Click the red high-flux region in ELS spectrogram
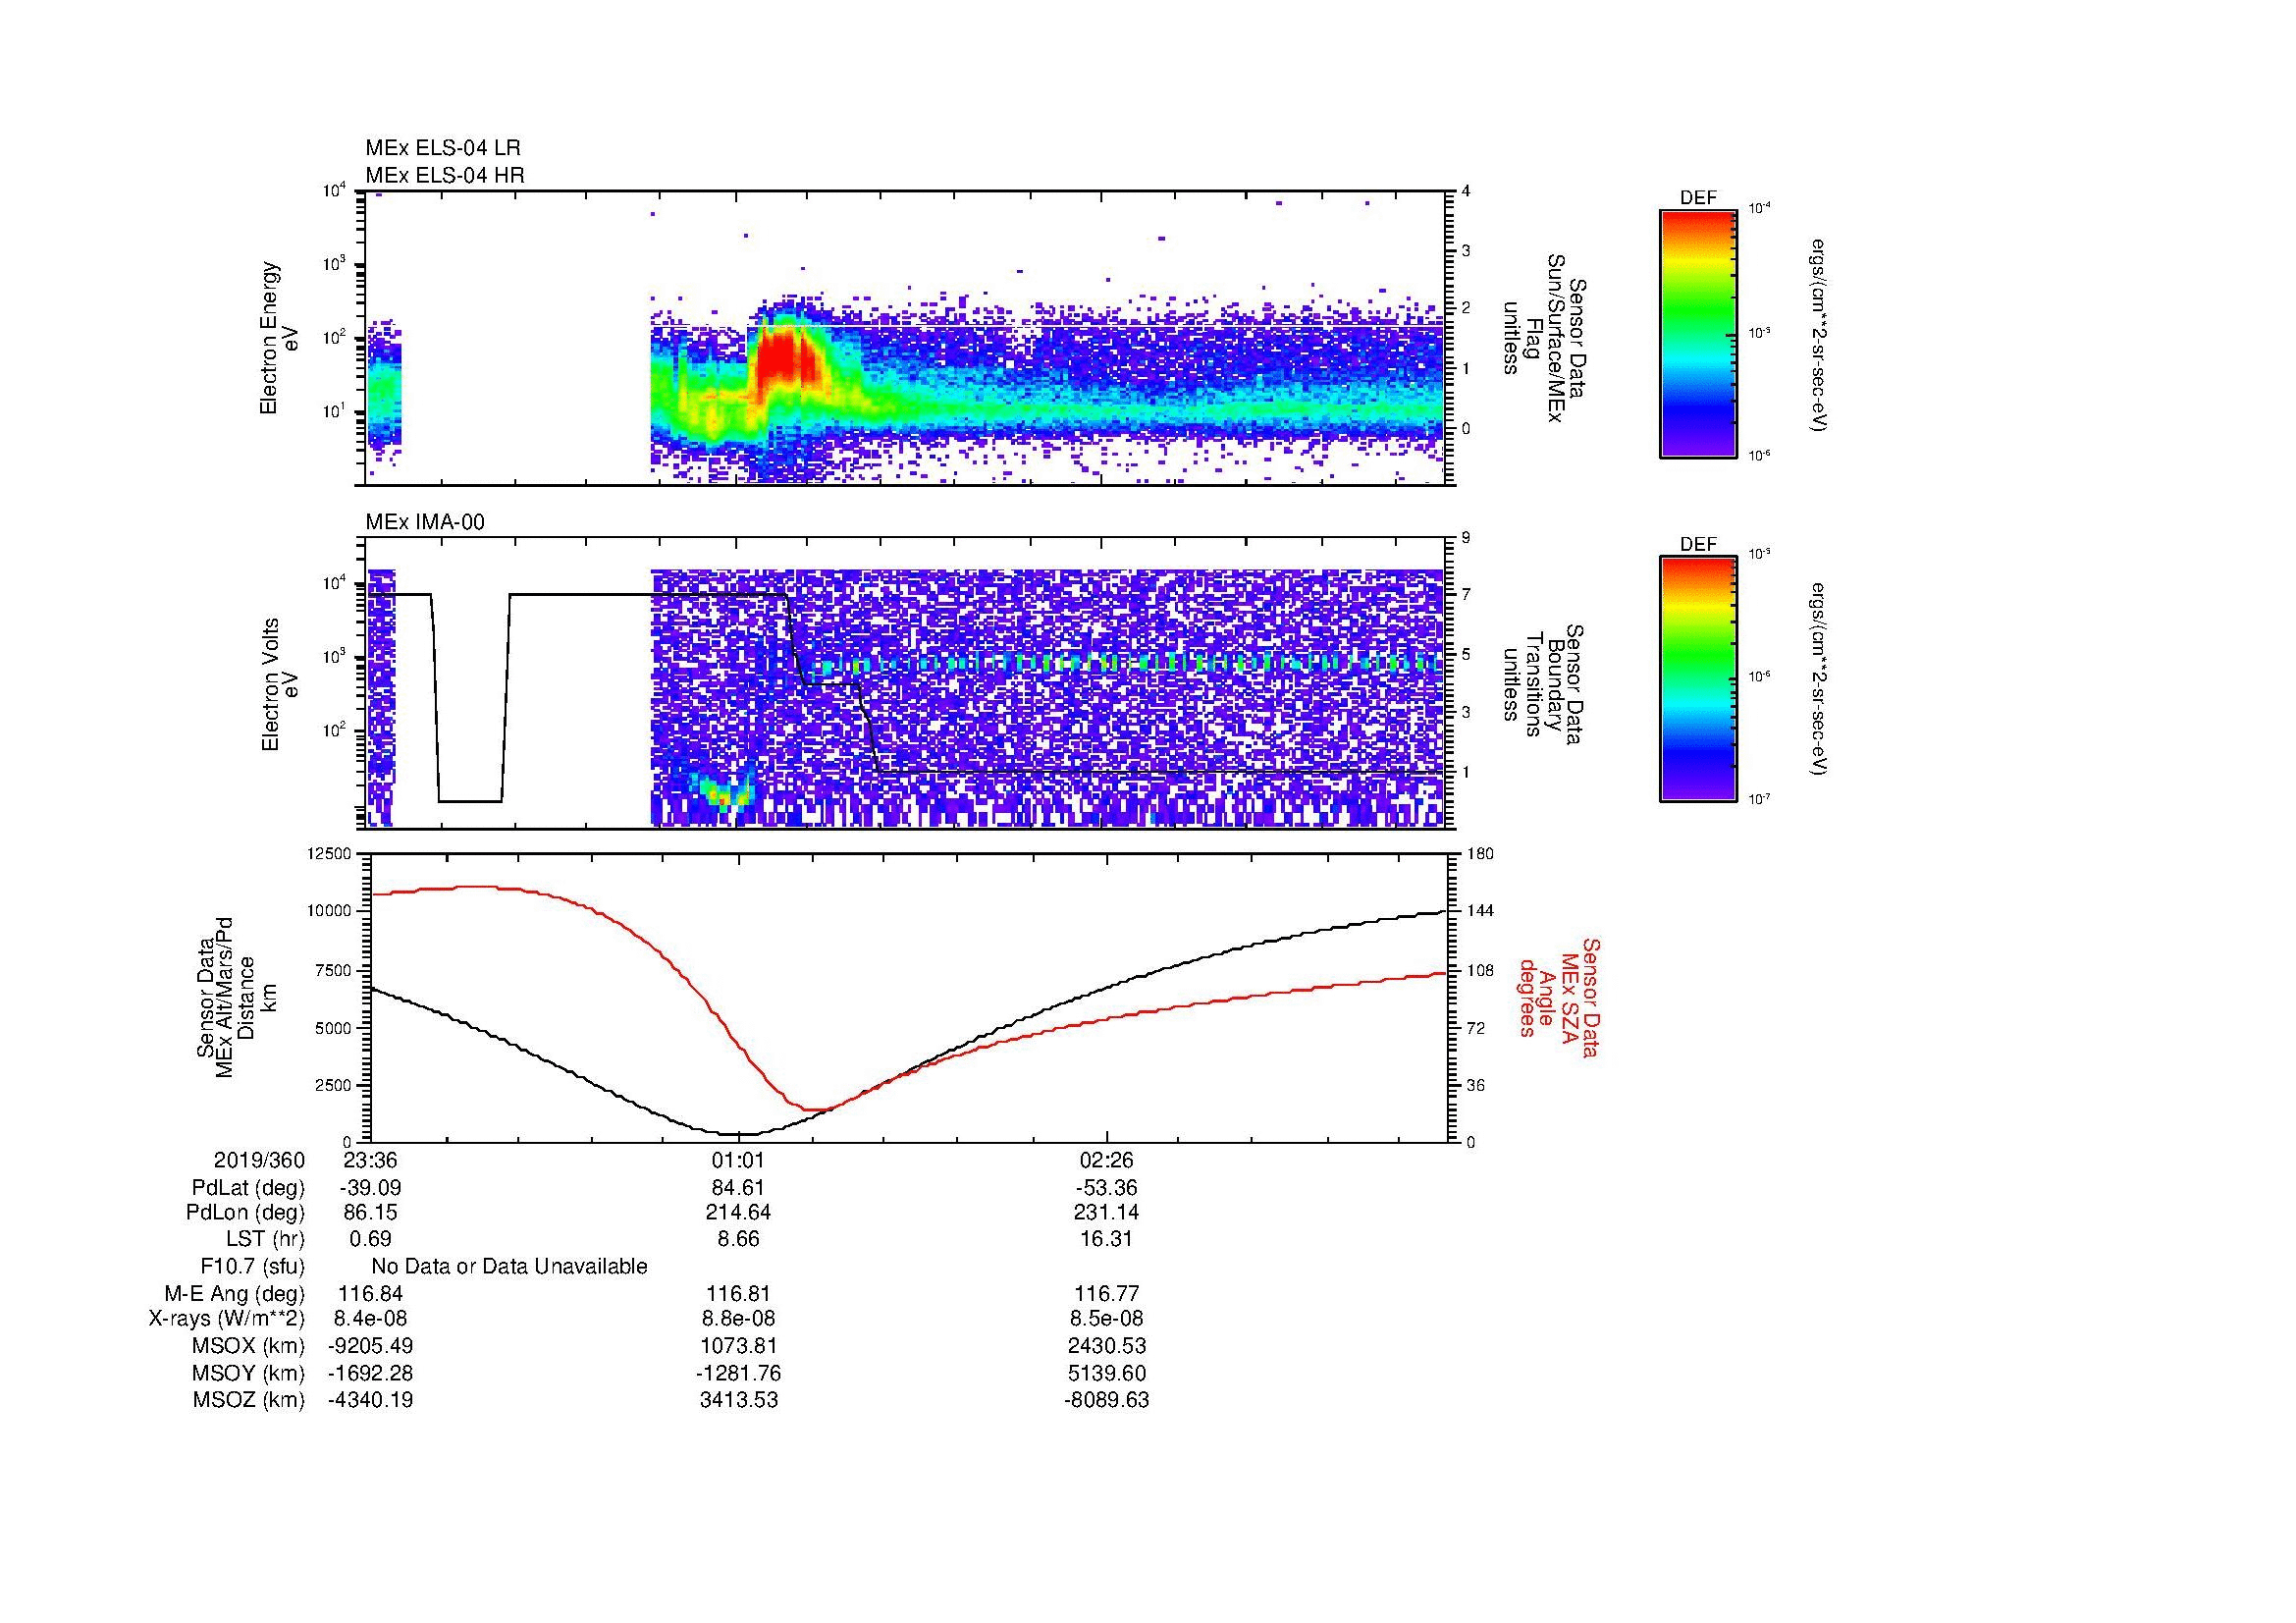 pos(788,362)
